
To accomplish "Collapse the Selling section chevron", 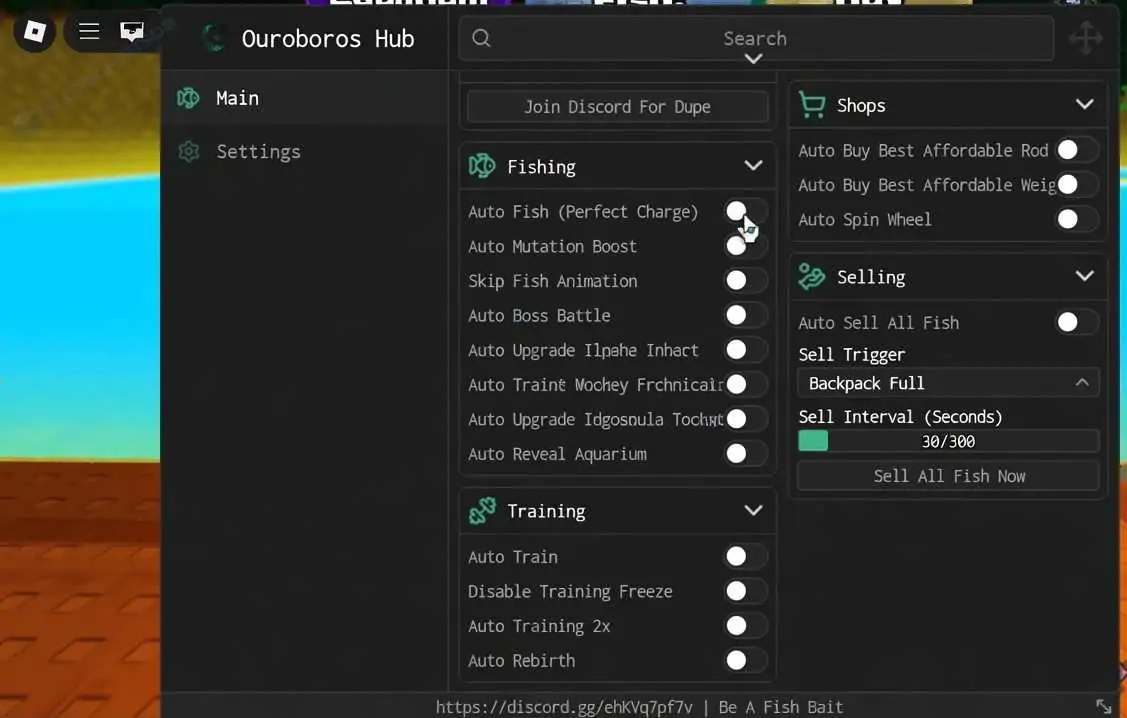I will click(x=1085, y=276).
